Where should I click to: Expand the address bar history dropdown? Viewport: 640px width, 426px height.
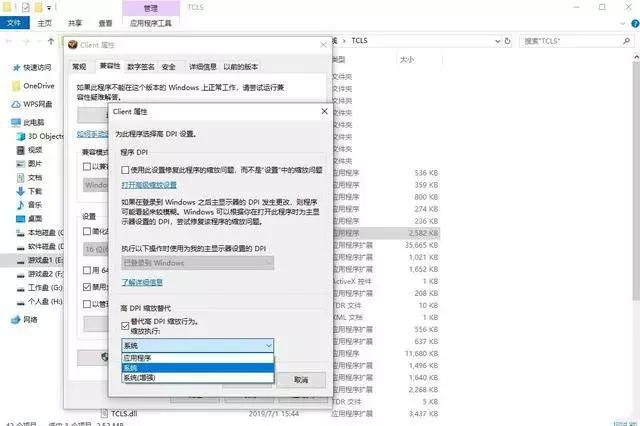pos(498,41)
